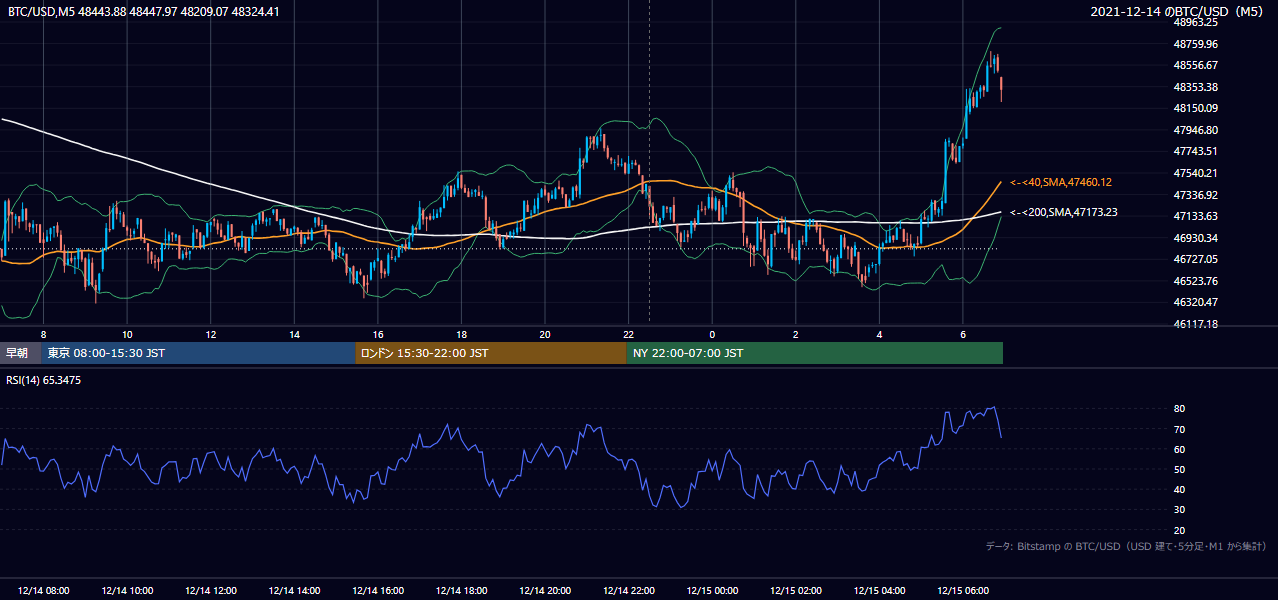Click the orange 40 SMA line end
This screenshot has height=600, width=1278.
tap(1001, 183)
